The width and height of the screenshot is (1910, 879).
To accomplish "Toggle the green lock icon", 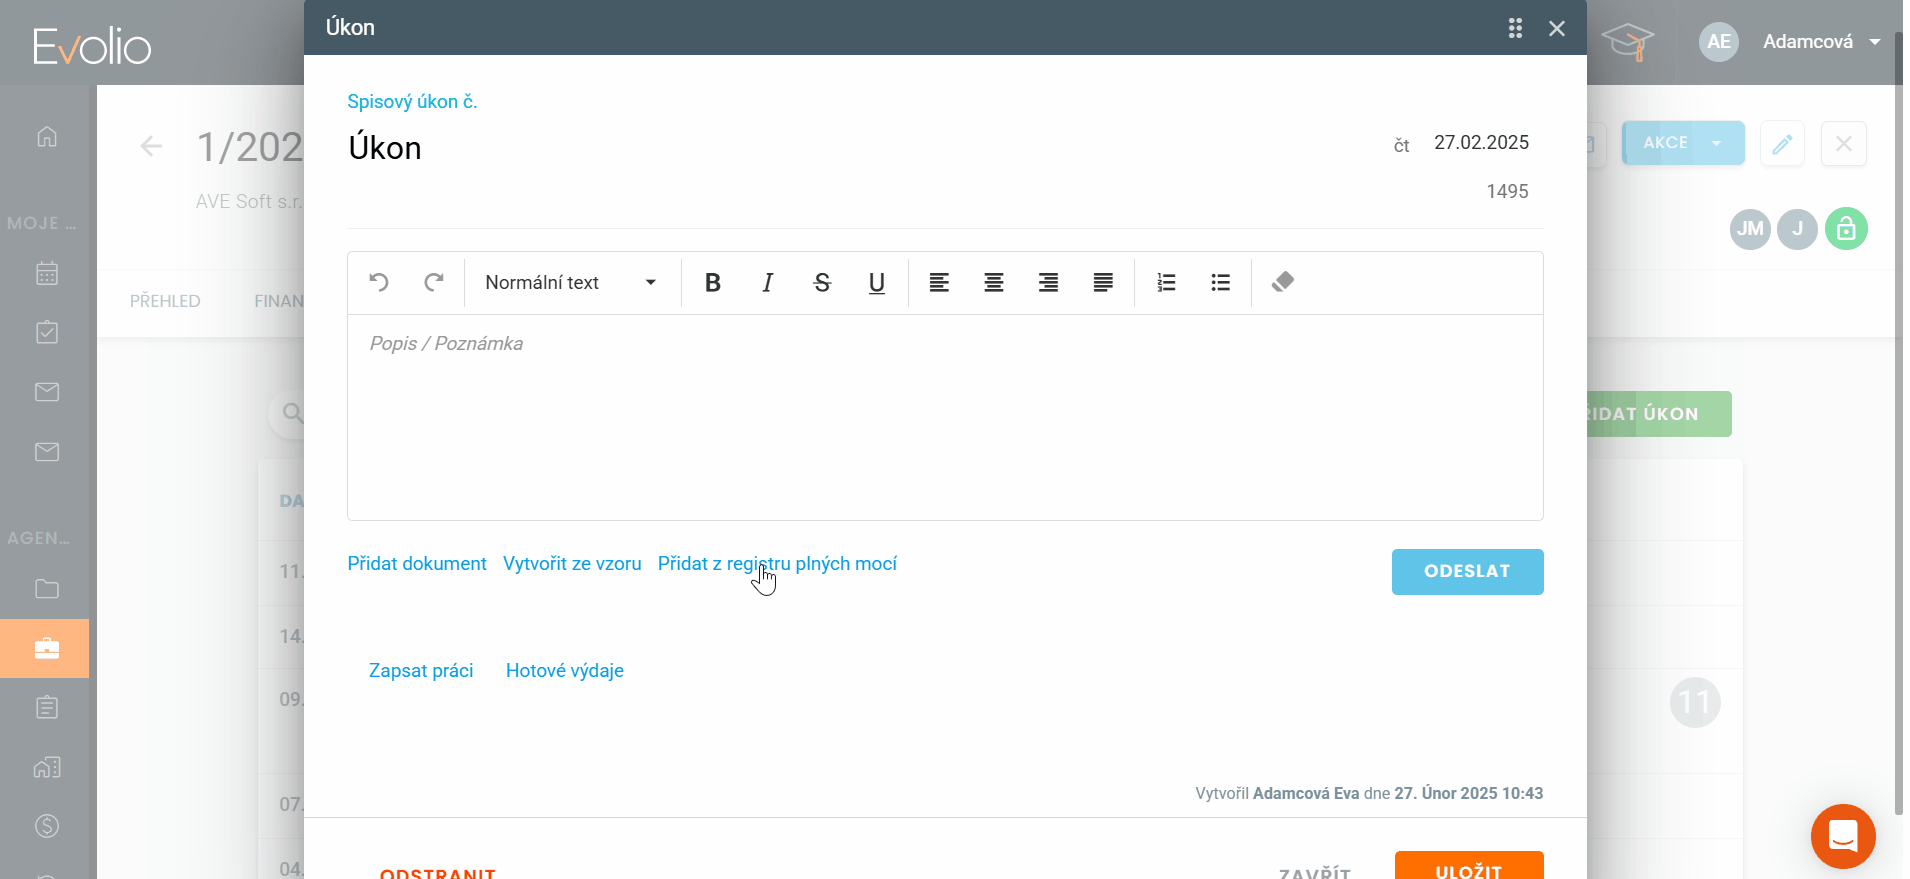I will point(1846,229).
